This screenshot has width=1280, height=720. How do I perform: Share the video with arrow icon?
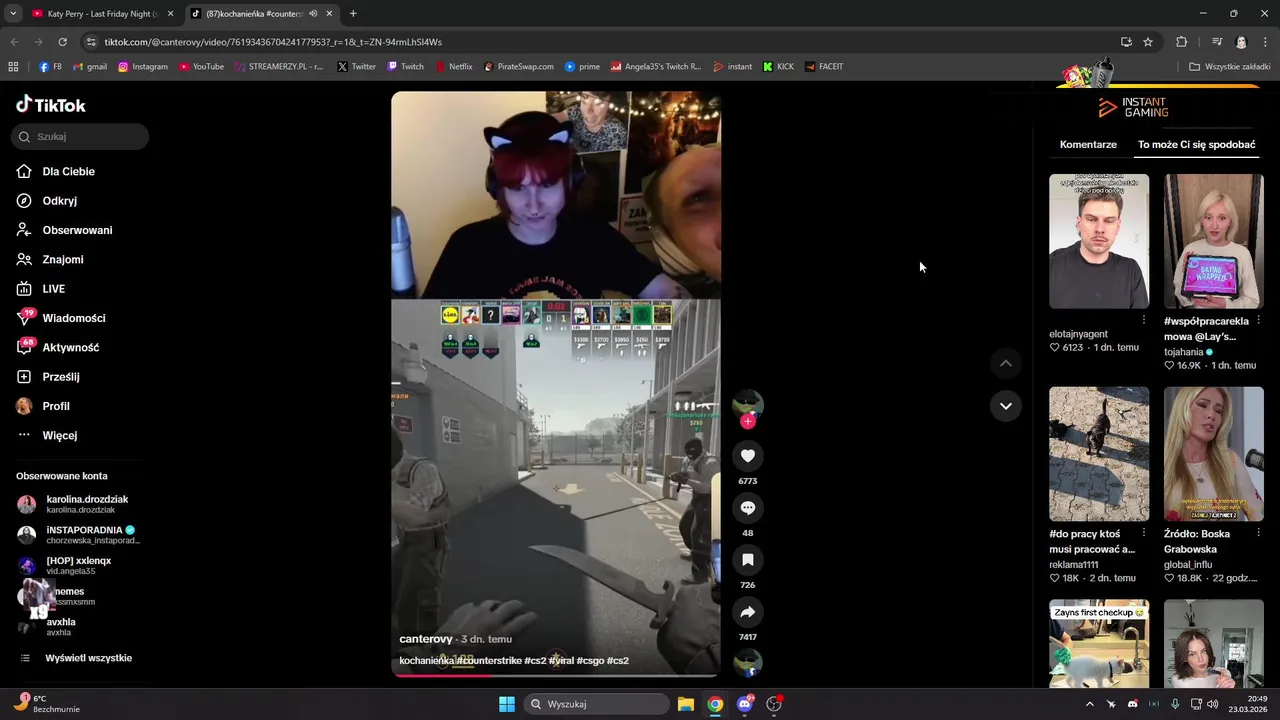[747, 612]
